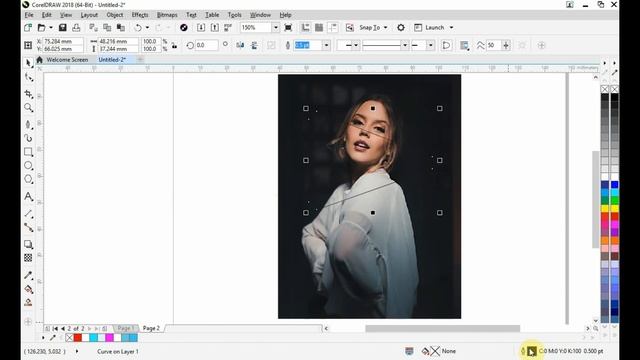Viewport: 640px width, 360px height.
Task: Click the Print icon
Action: pyautogui.click(x=76, y=27)
